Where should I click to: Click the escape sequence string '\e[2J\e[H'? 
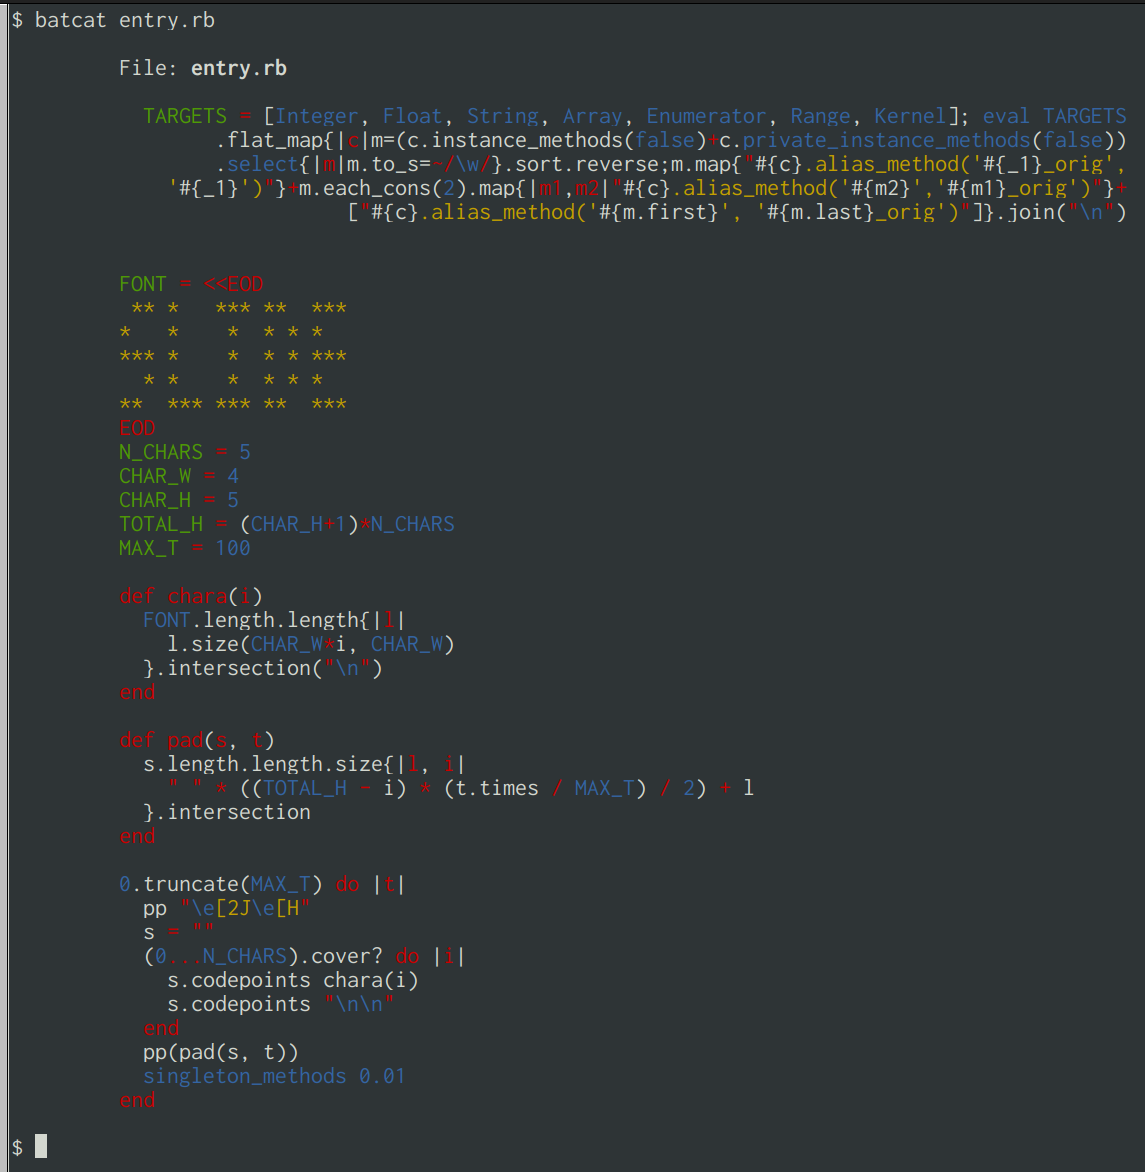click(x=245, y=908)
